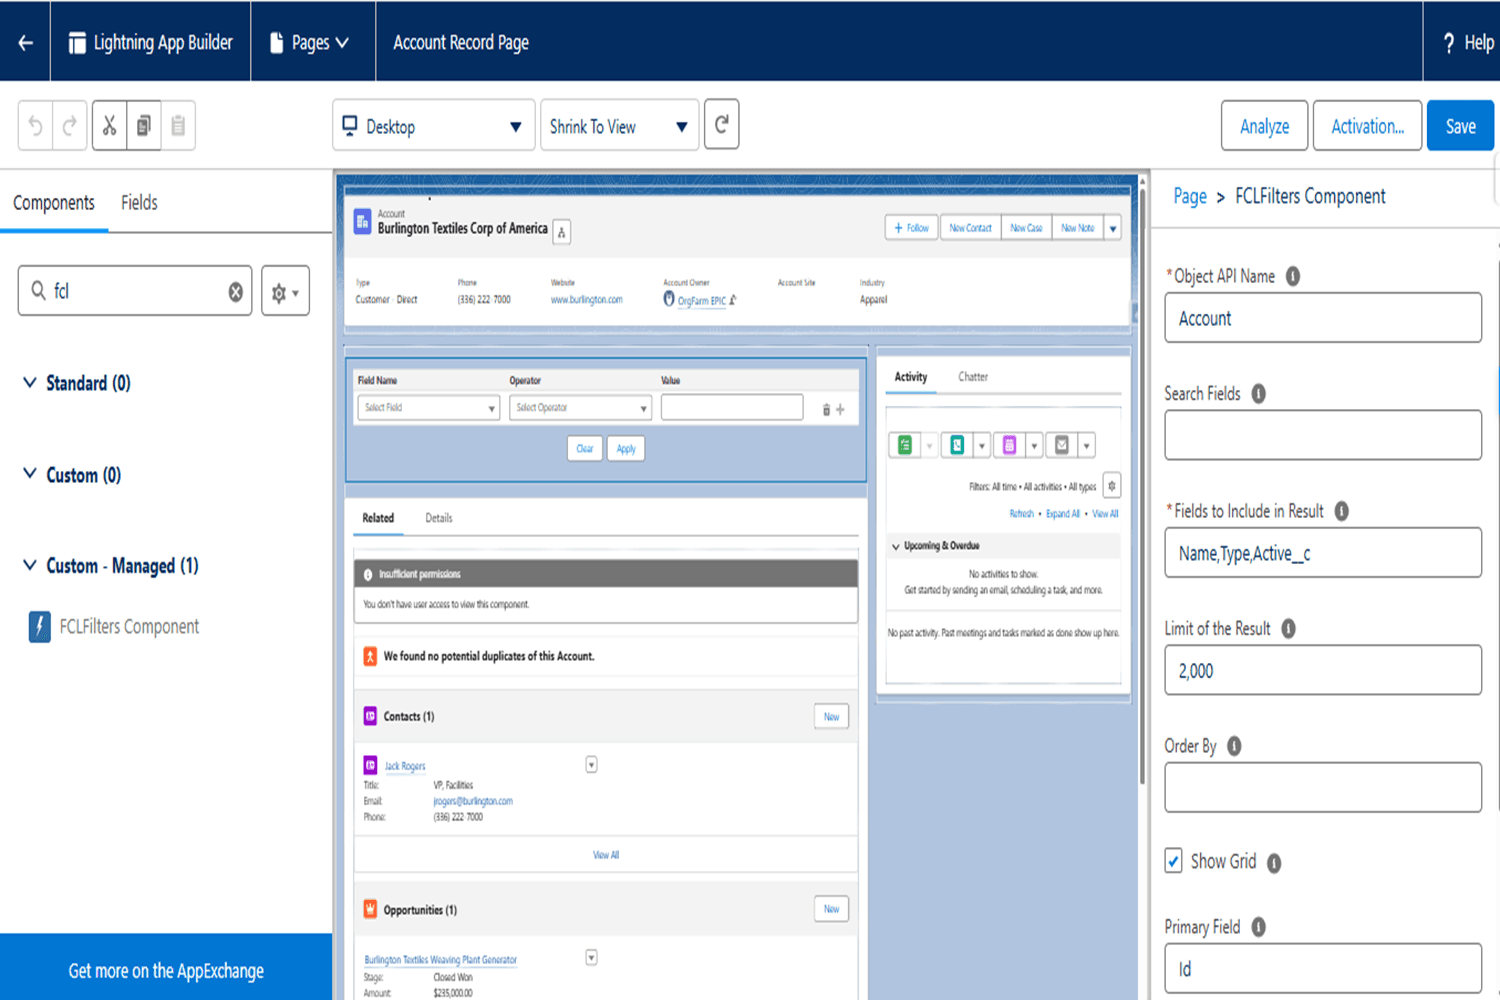Click info icon beside Primary Field
Image resolution: width=1500 pixels, height=1000 pixels.
click(1258, 927)
